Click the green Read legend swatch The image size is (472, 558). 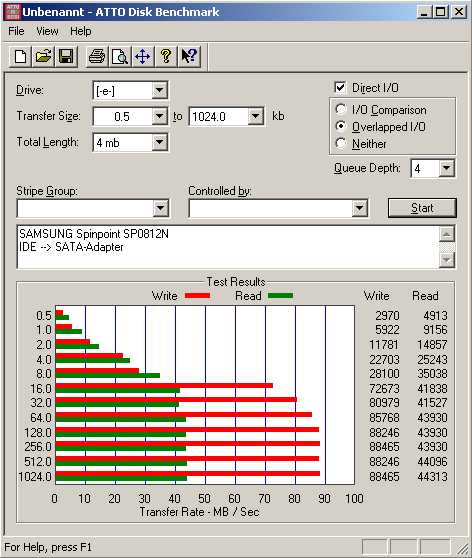pyautogui.click(x=280, y=295)
